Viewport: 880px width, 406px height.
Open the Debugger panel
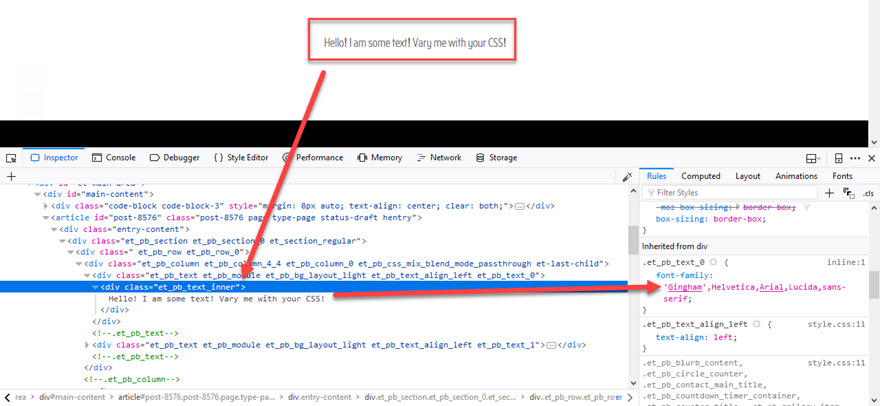175,158
